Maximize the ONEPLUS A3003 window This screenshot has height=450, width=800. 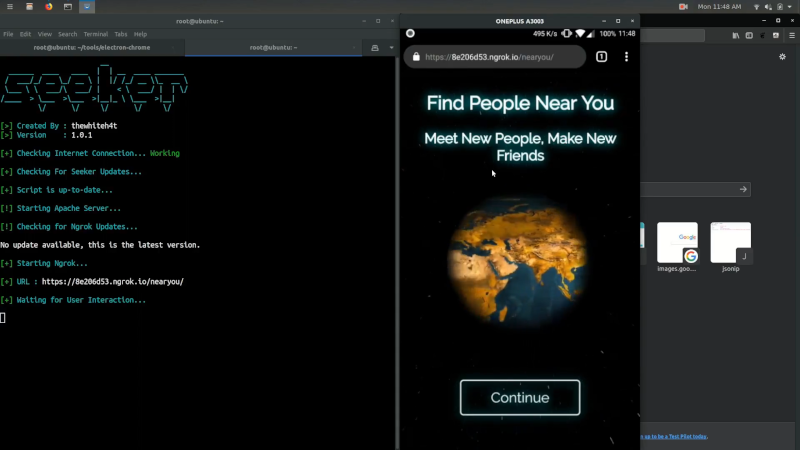[618, 21]
